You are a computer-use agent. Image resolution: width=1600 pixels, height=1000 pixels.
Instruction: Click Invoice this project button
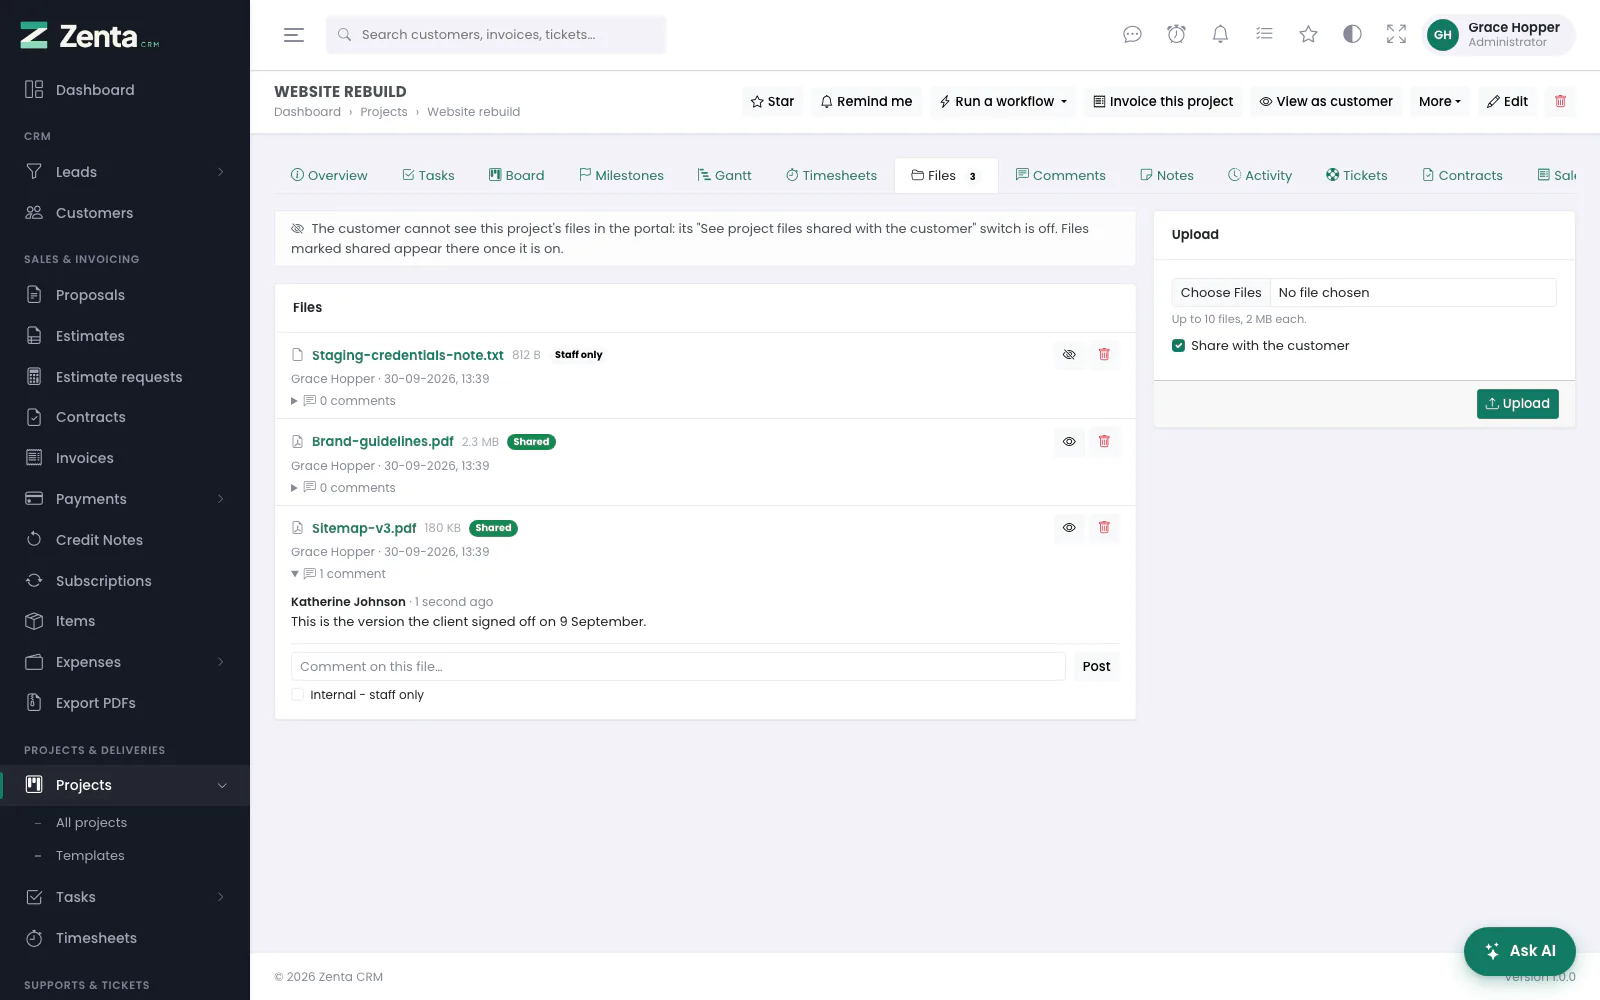(1163, 101)
